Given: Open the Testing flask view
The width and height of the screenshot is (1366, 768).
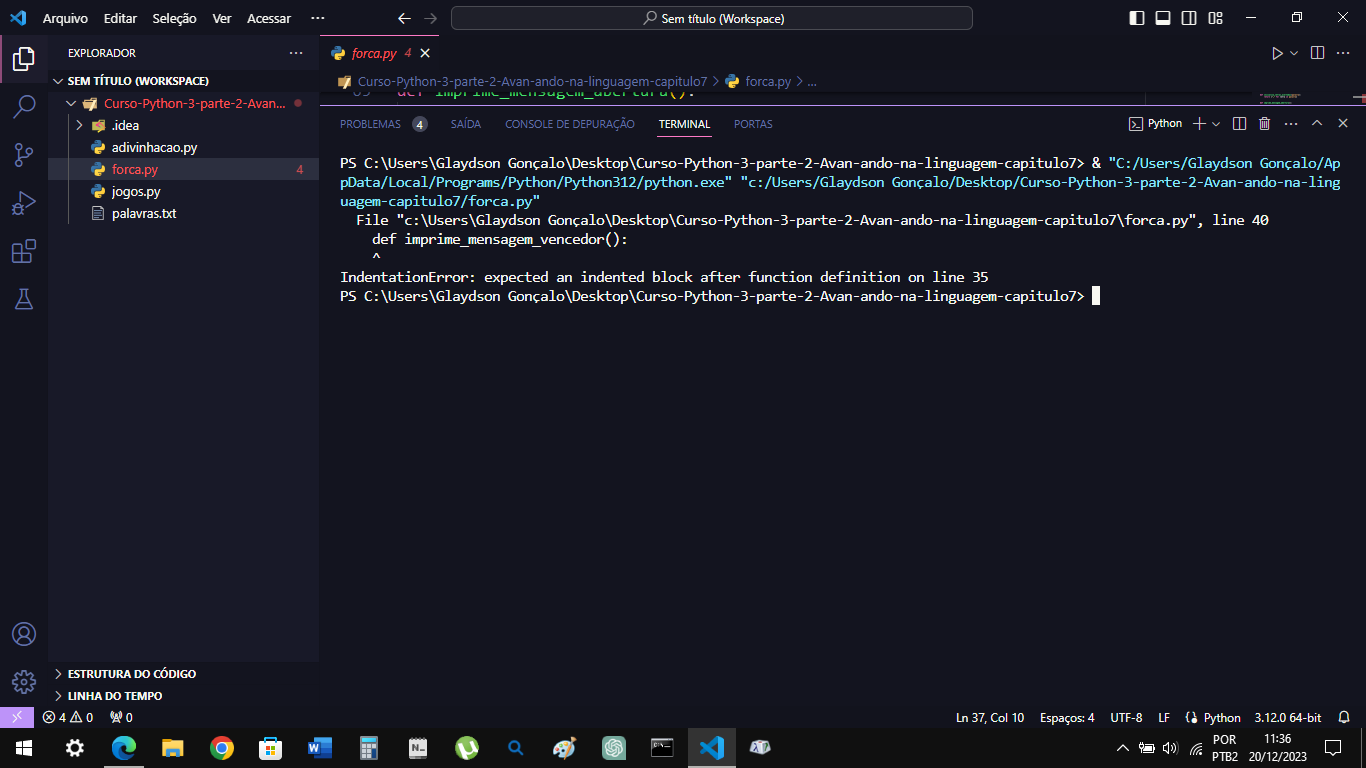Looking at the screenshot, I should click(x=24, y=299).
